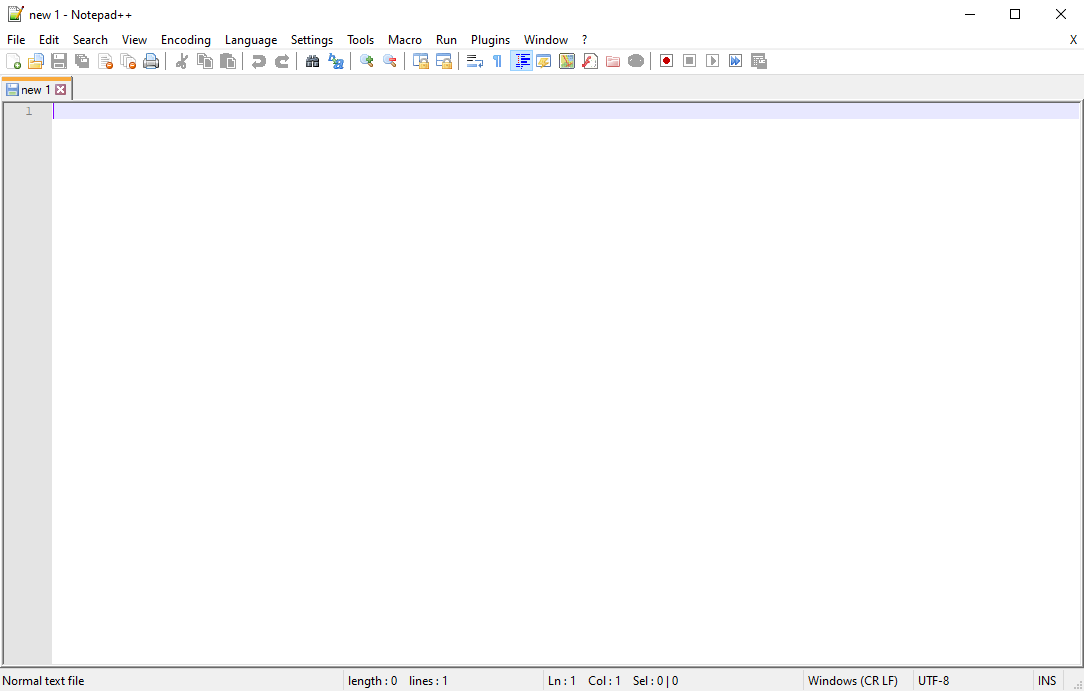The width and height of the screenshot is (1084, 691).
Task: Click the X at menu bar's right end
Action: pos(1074,40)
